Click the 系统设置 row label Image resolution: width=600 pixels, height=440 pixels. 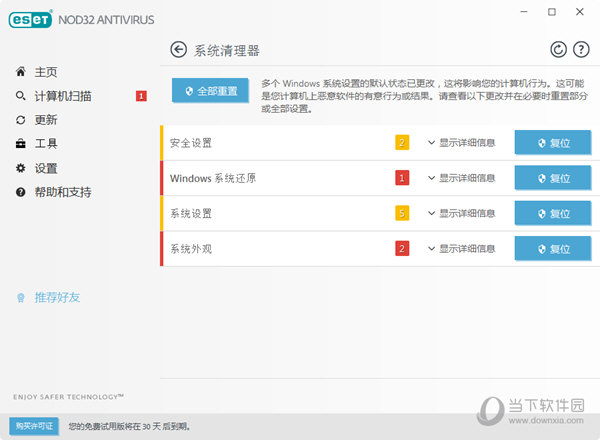point(191,213)
